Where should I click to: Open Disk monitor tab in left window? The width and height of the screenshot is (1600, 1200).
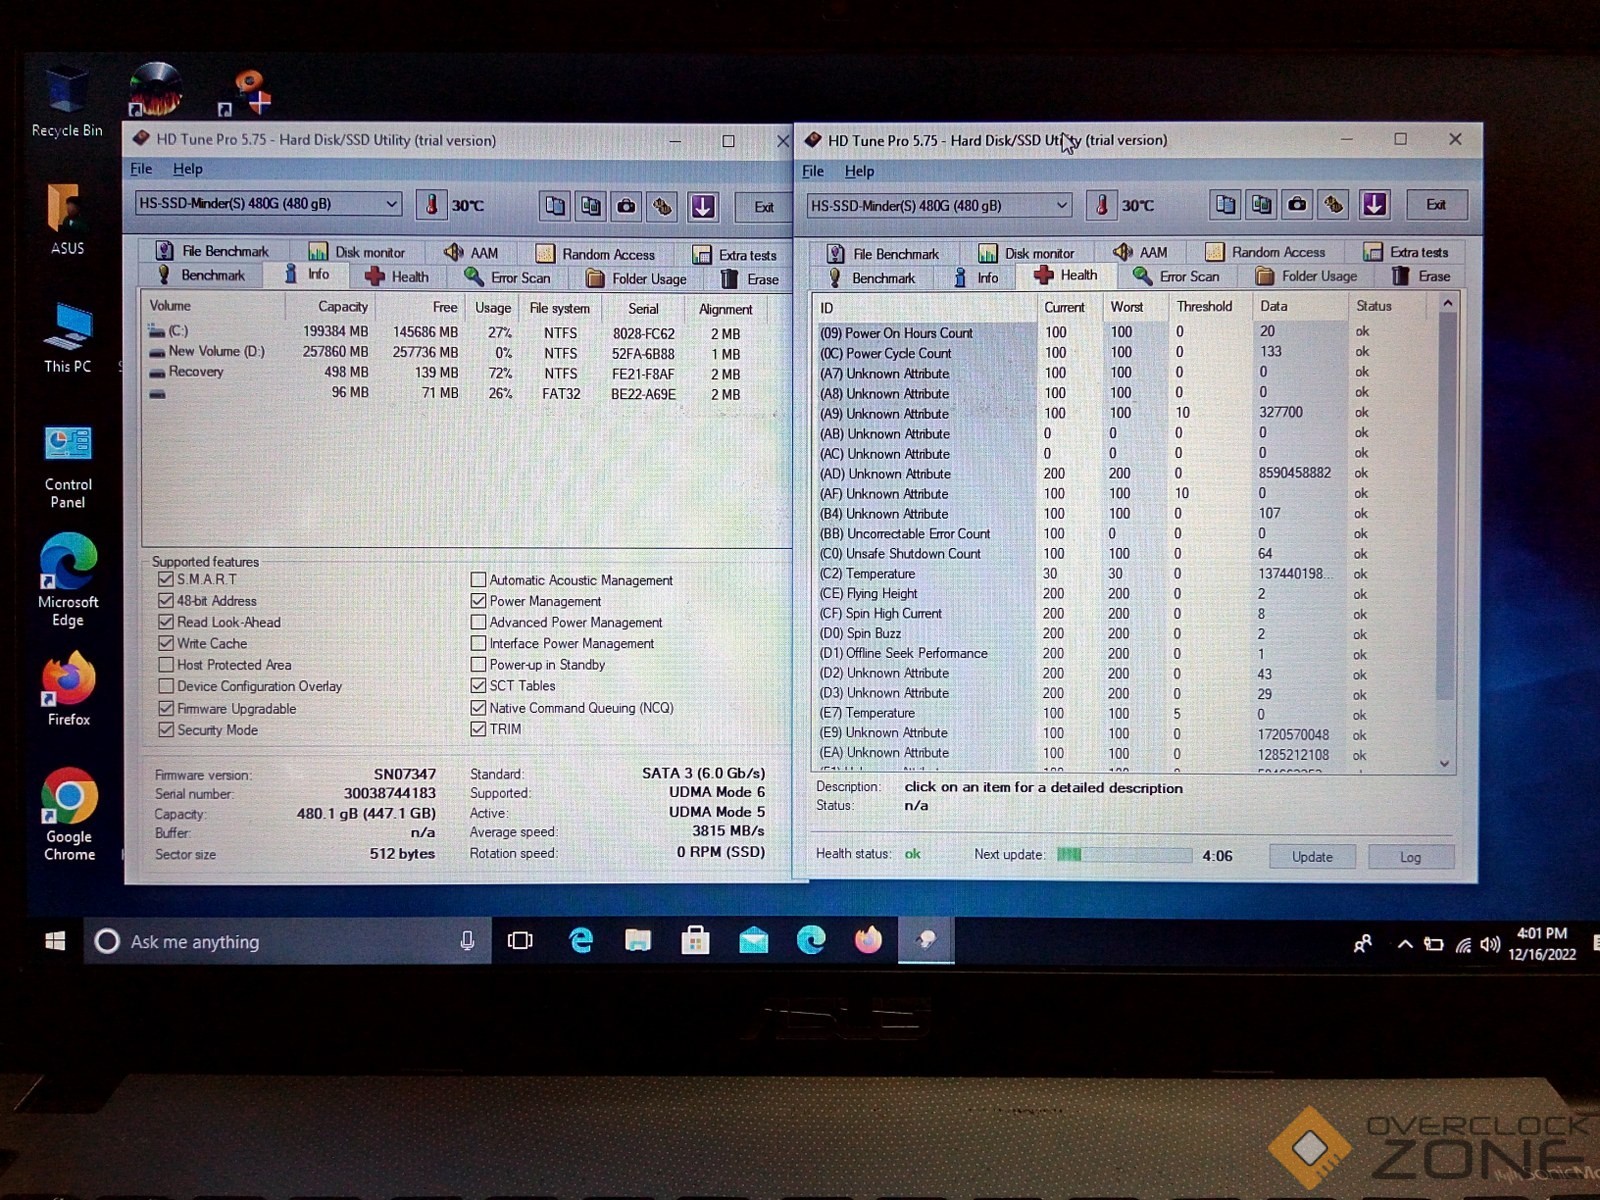[357, 252]
